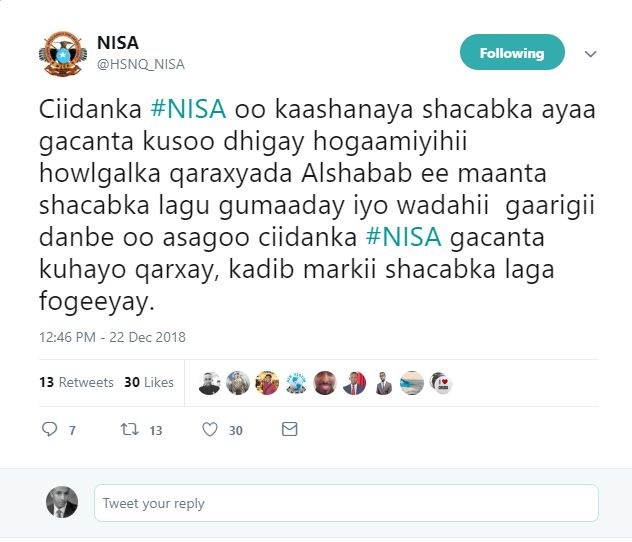Toggle the Following button
Image resolution: width=632 pixels, height=542 pixels.
[512, 53]
